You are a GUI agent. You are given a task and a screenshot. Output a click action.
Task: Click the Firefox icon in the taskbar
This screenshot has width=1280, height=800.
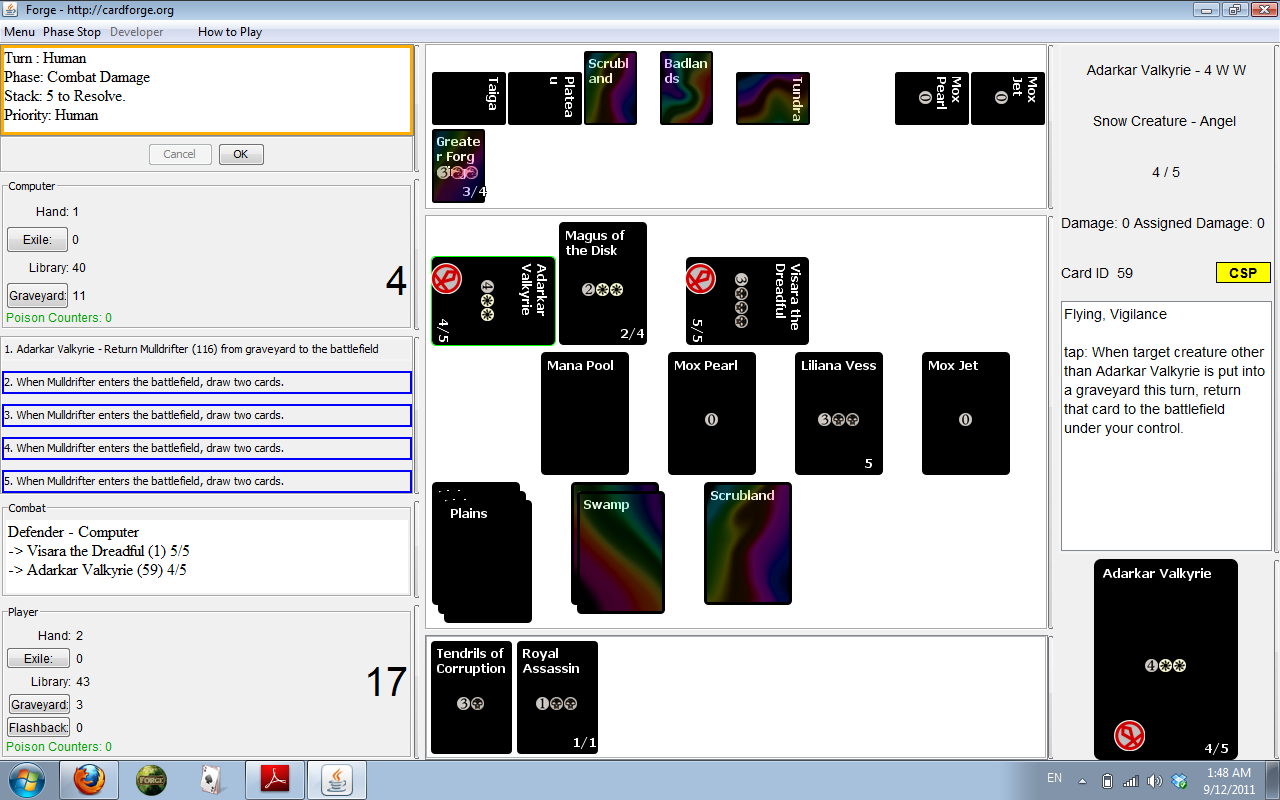[89, 780]
